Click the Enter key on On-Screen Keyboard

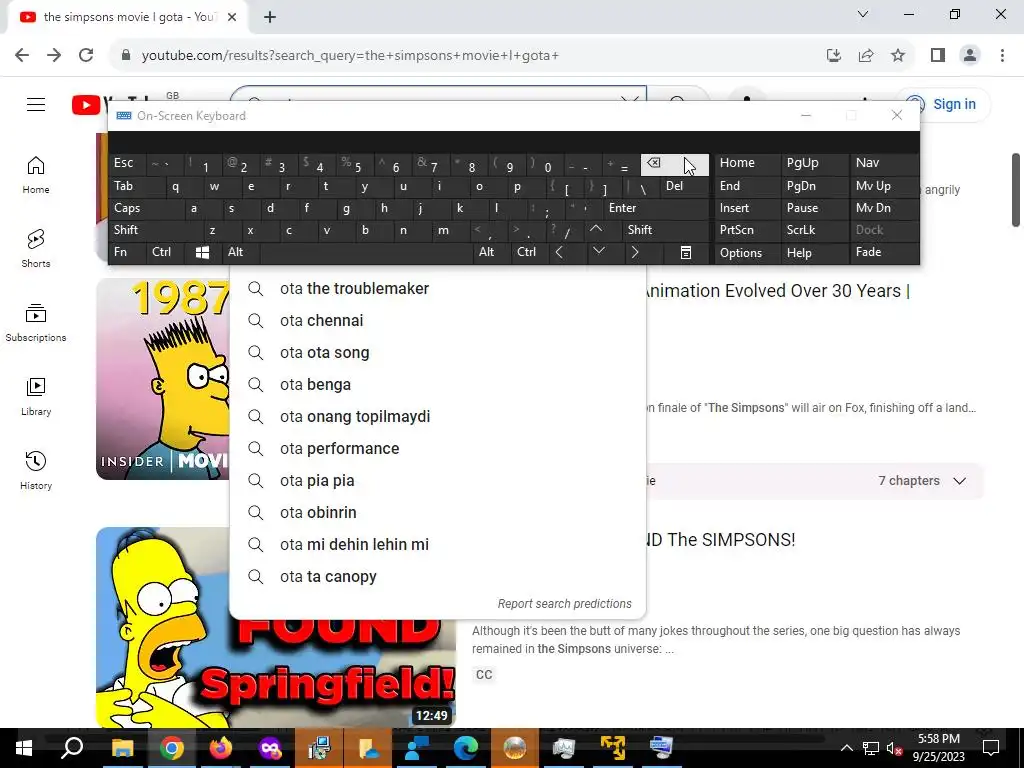coord(655,208)
